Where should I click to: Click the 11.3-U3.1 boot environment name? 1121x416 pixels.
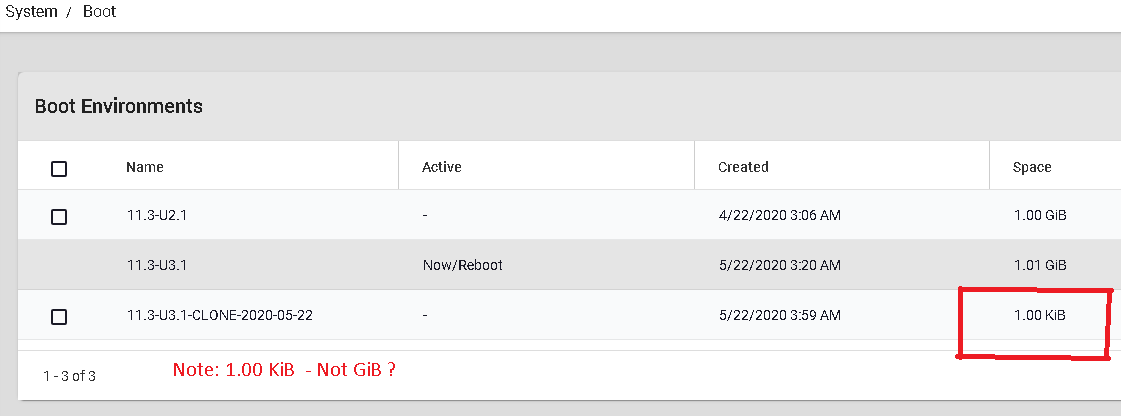pyautogui.click(x=155, y=265)
